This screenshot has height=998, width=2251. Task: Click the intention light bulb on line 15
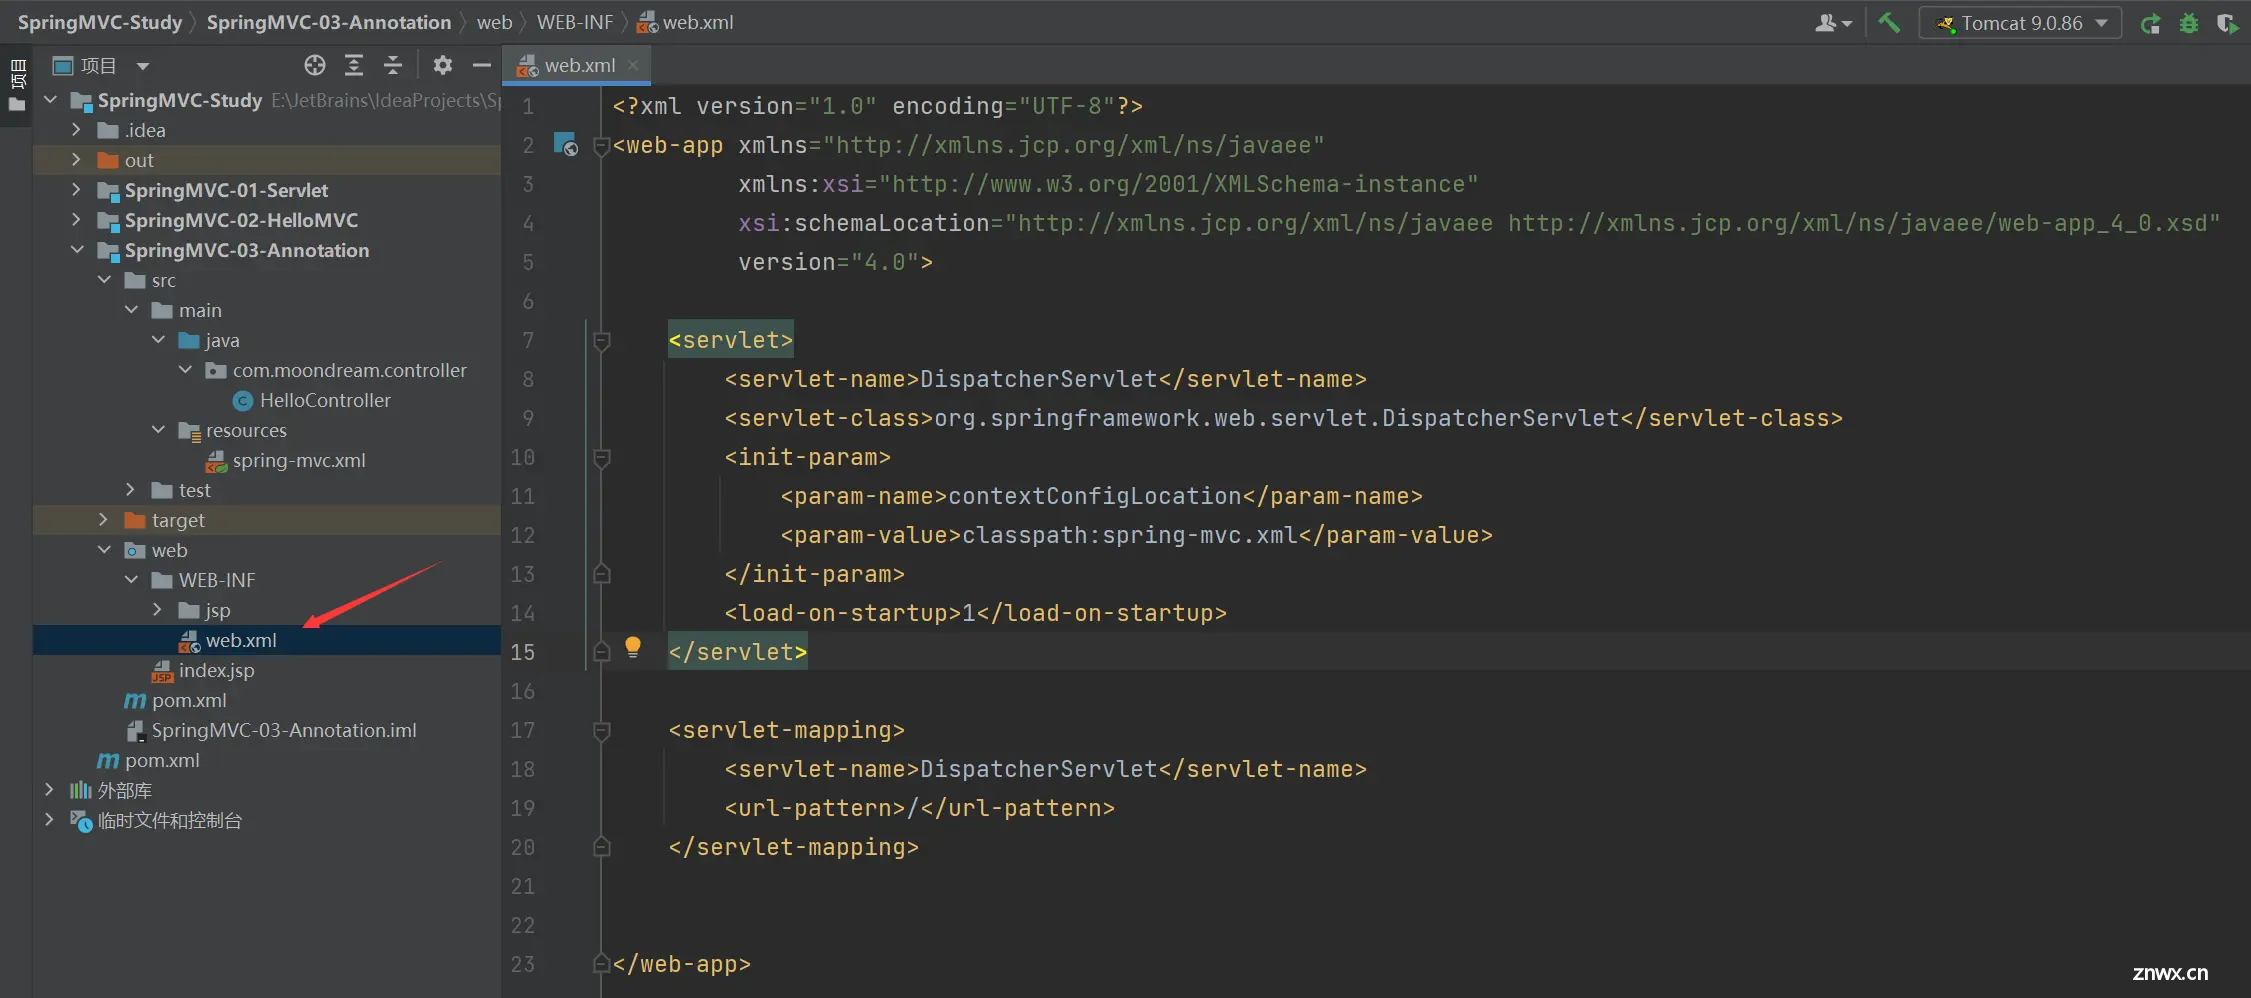[633, 647]
